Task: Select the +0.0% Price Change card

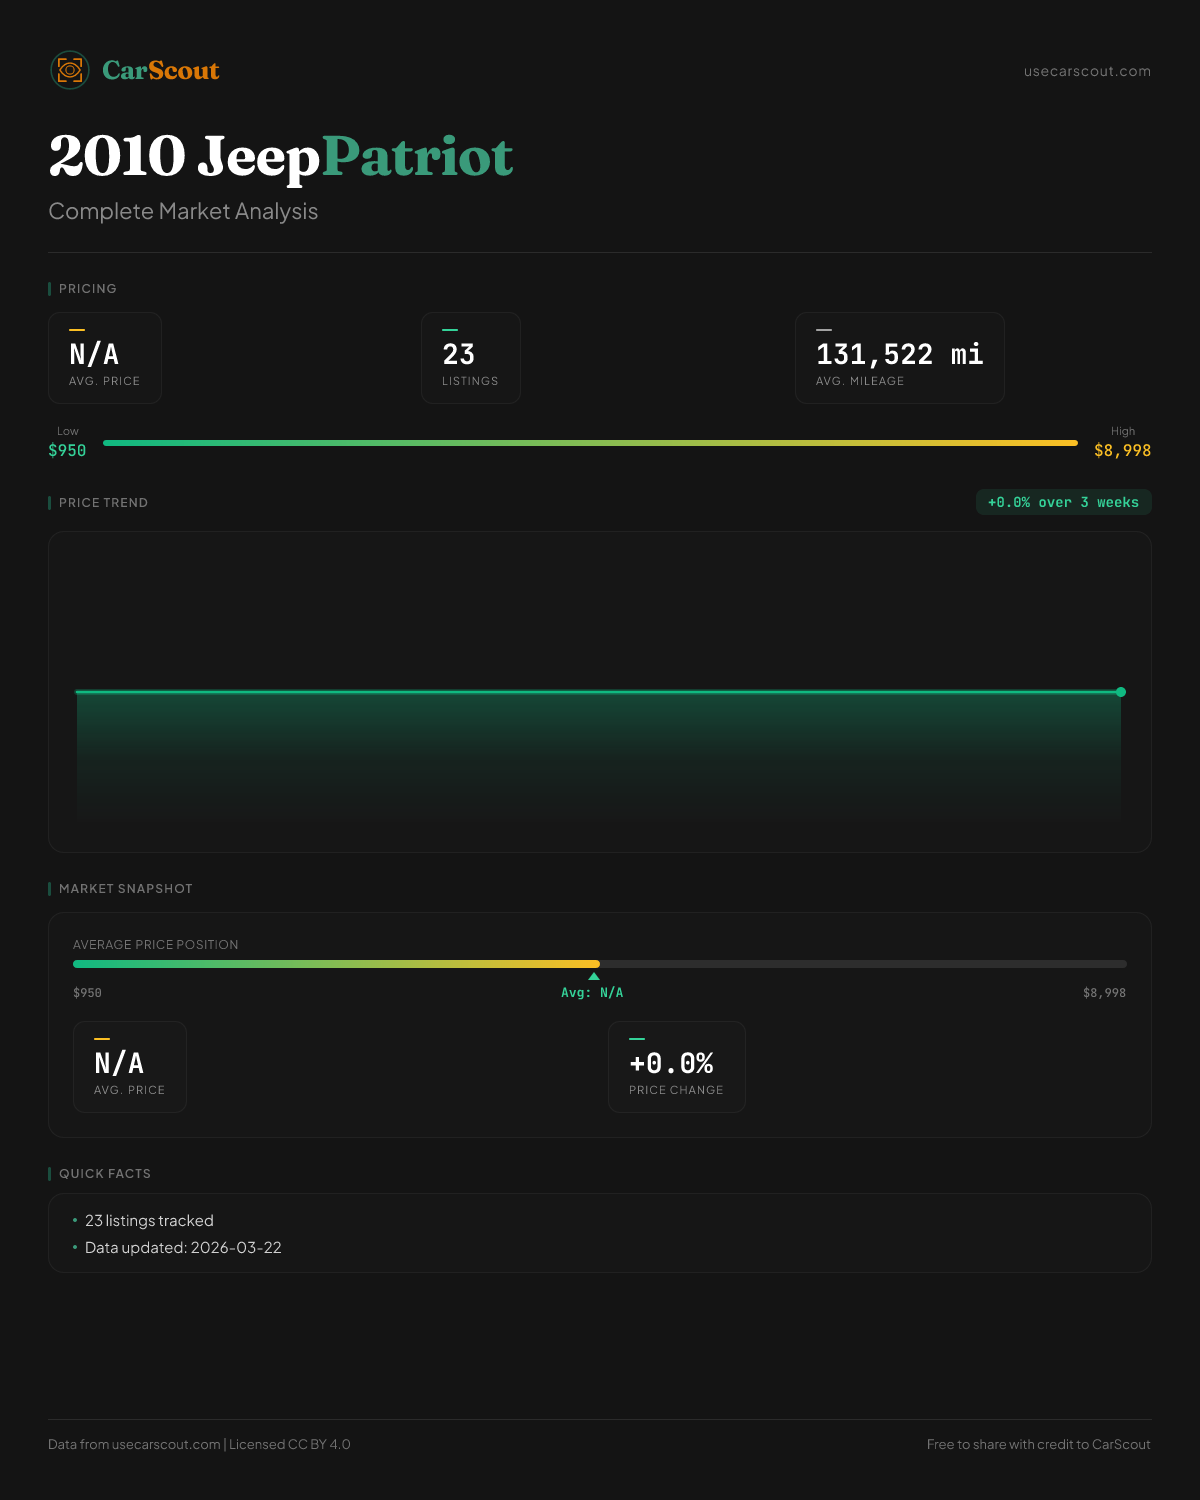Action: click(x=676, y=1067)
